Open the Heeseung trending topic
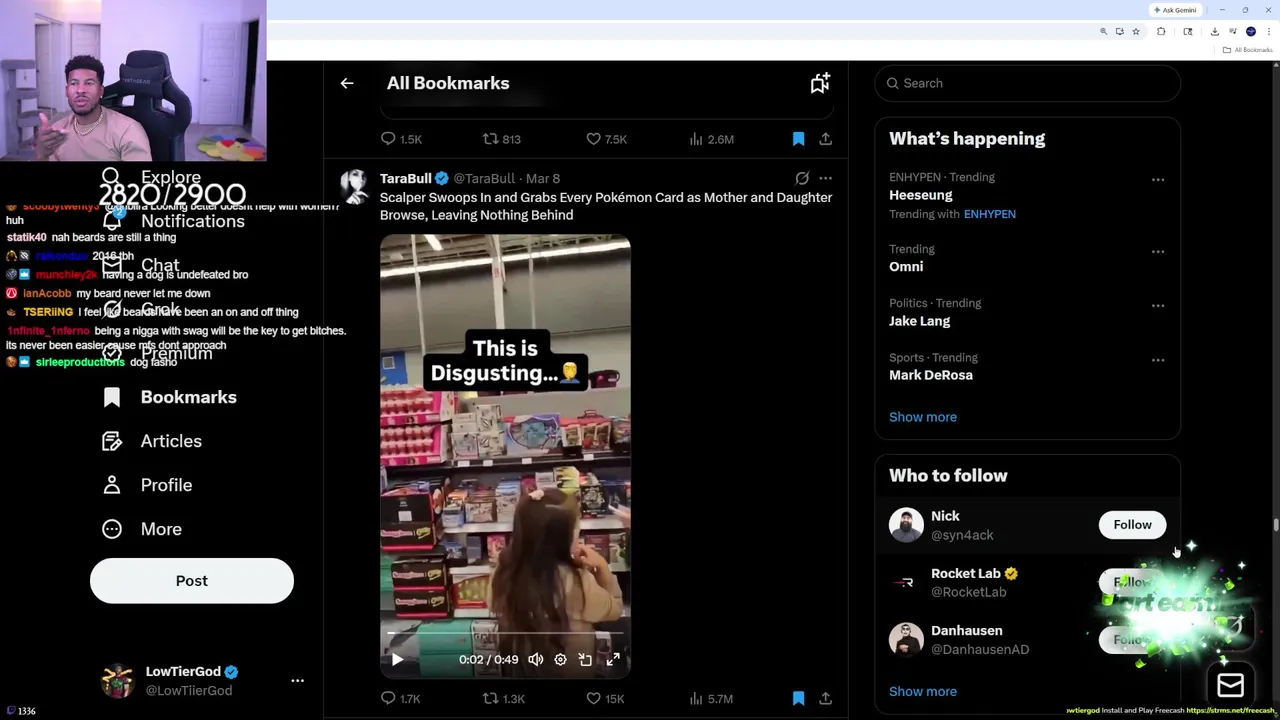 pyautogui.click(x=921, y=195)
